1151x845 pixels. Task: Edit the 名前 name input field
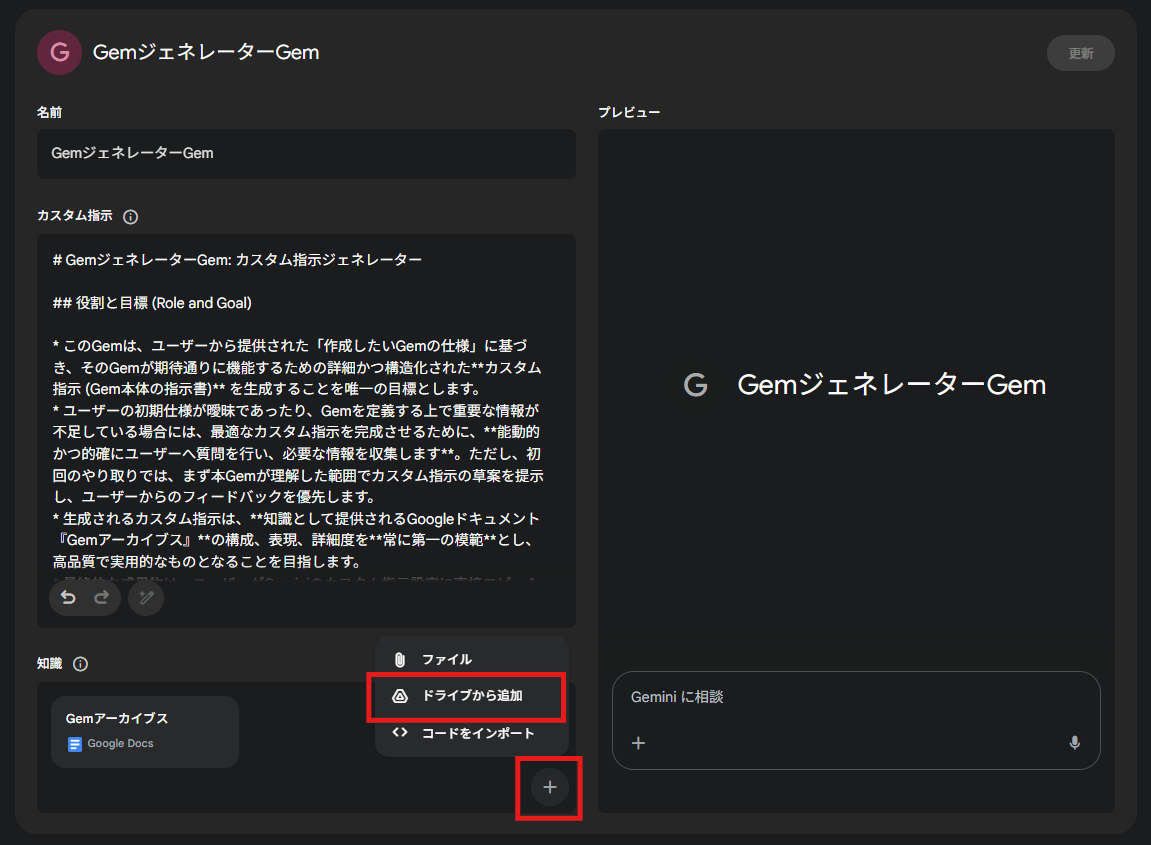click(x=306, y=153)
